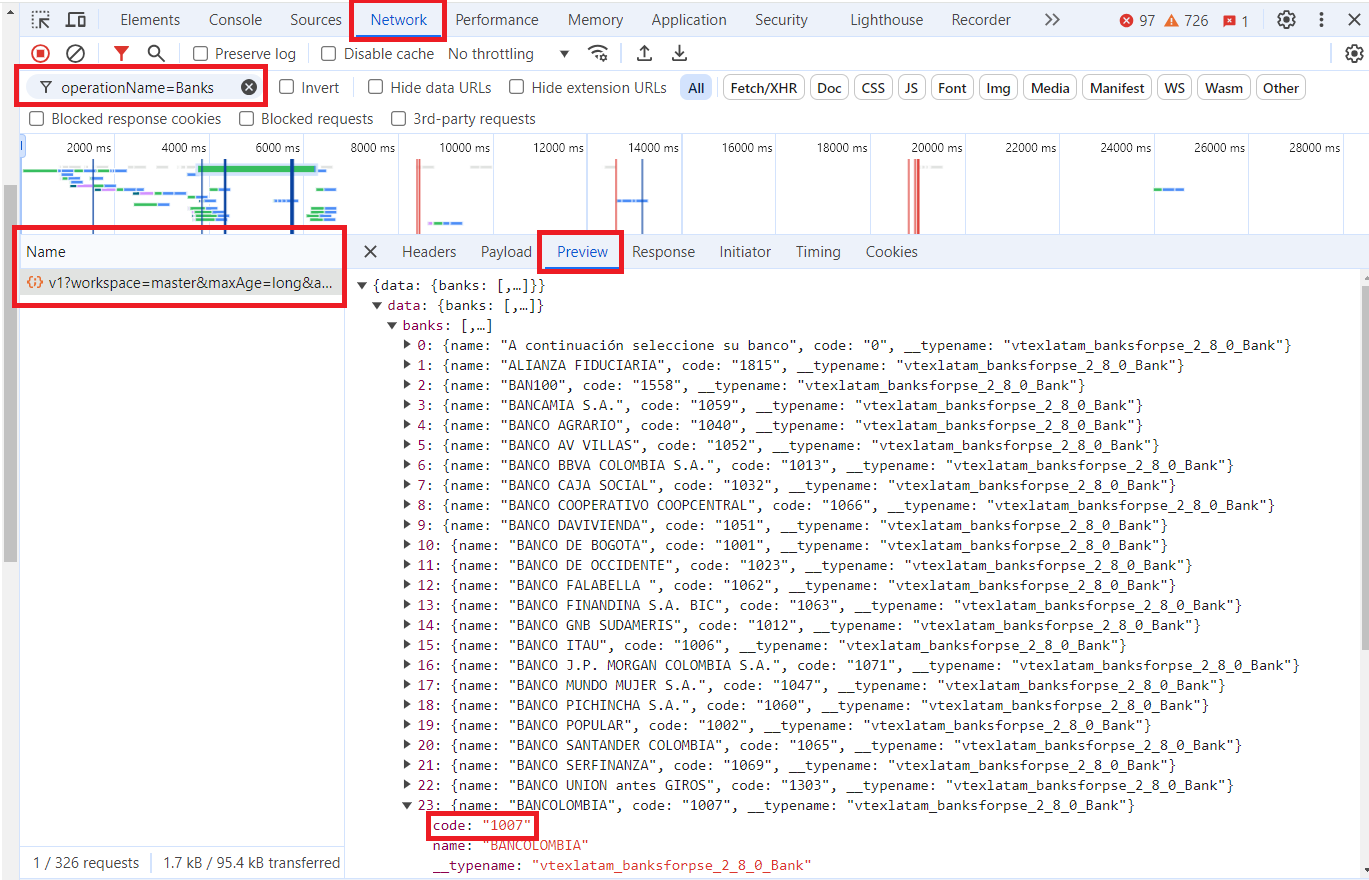Image resolution: width=1369 pixels, height=880 pixels.
Task: Clear the operationName=Banks filter text
Action: click(249, 87)
